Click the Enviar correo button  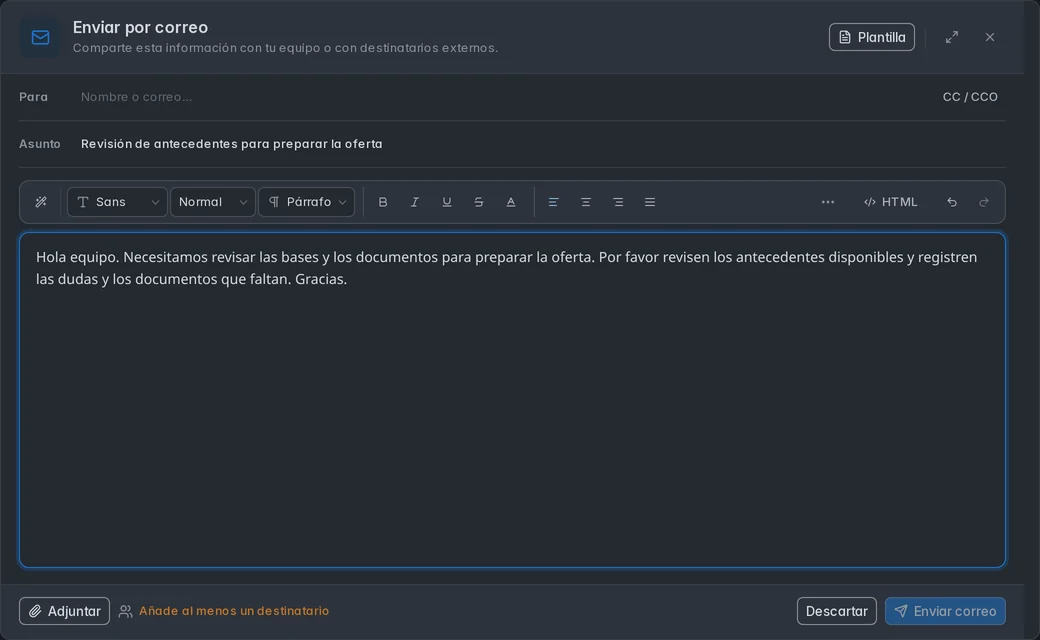tap(945, 611)
